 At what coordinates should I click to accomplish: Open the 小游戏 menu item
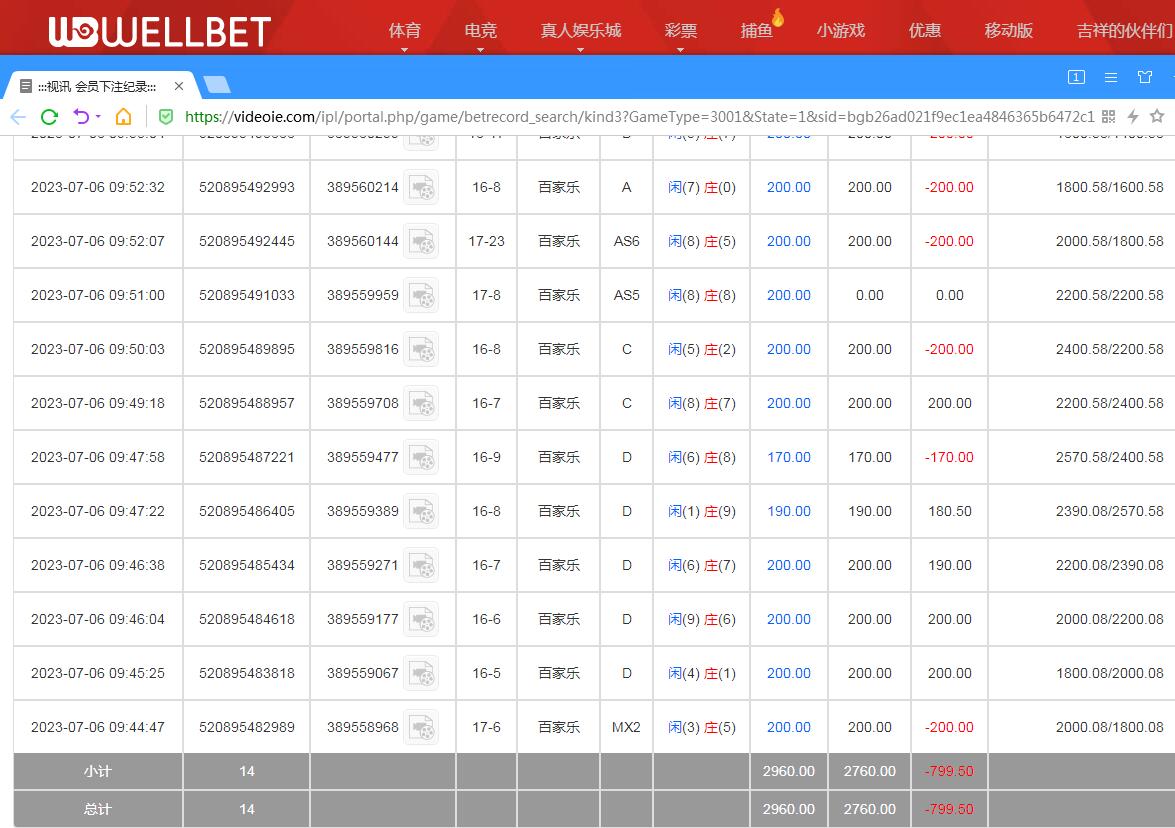tap(841, 31)
